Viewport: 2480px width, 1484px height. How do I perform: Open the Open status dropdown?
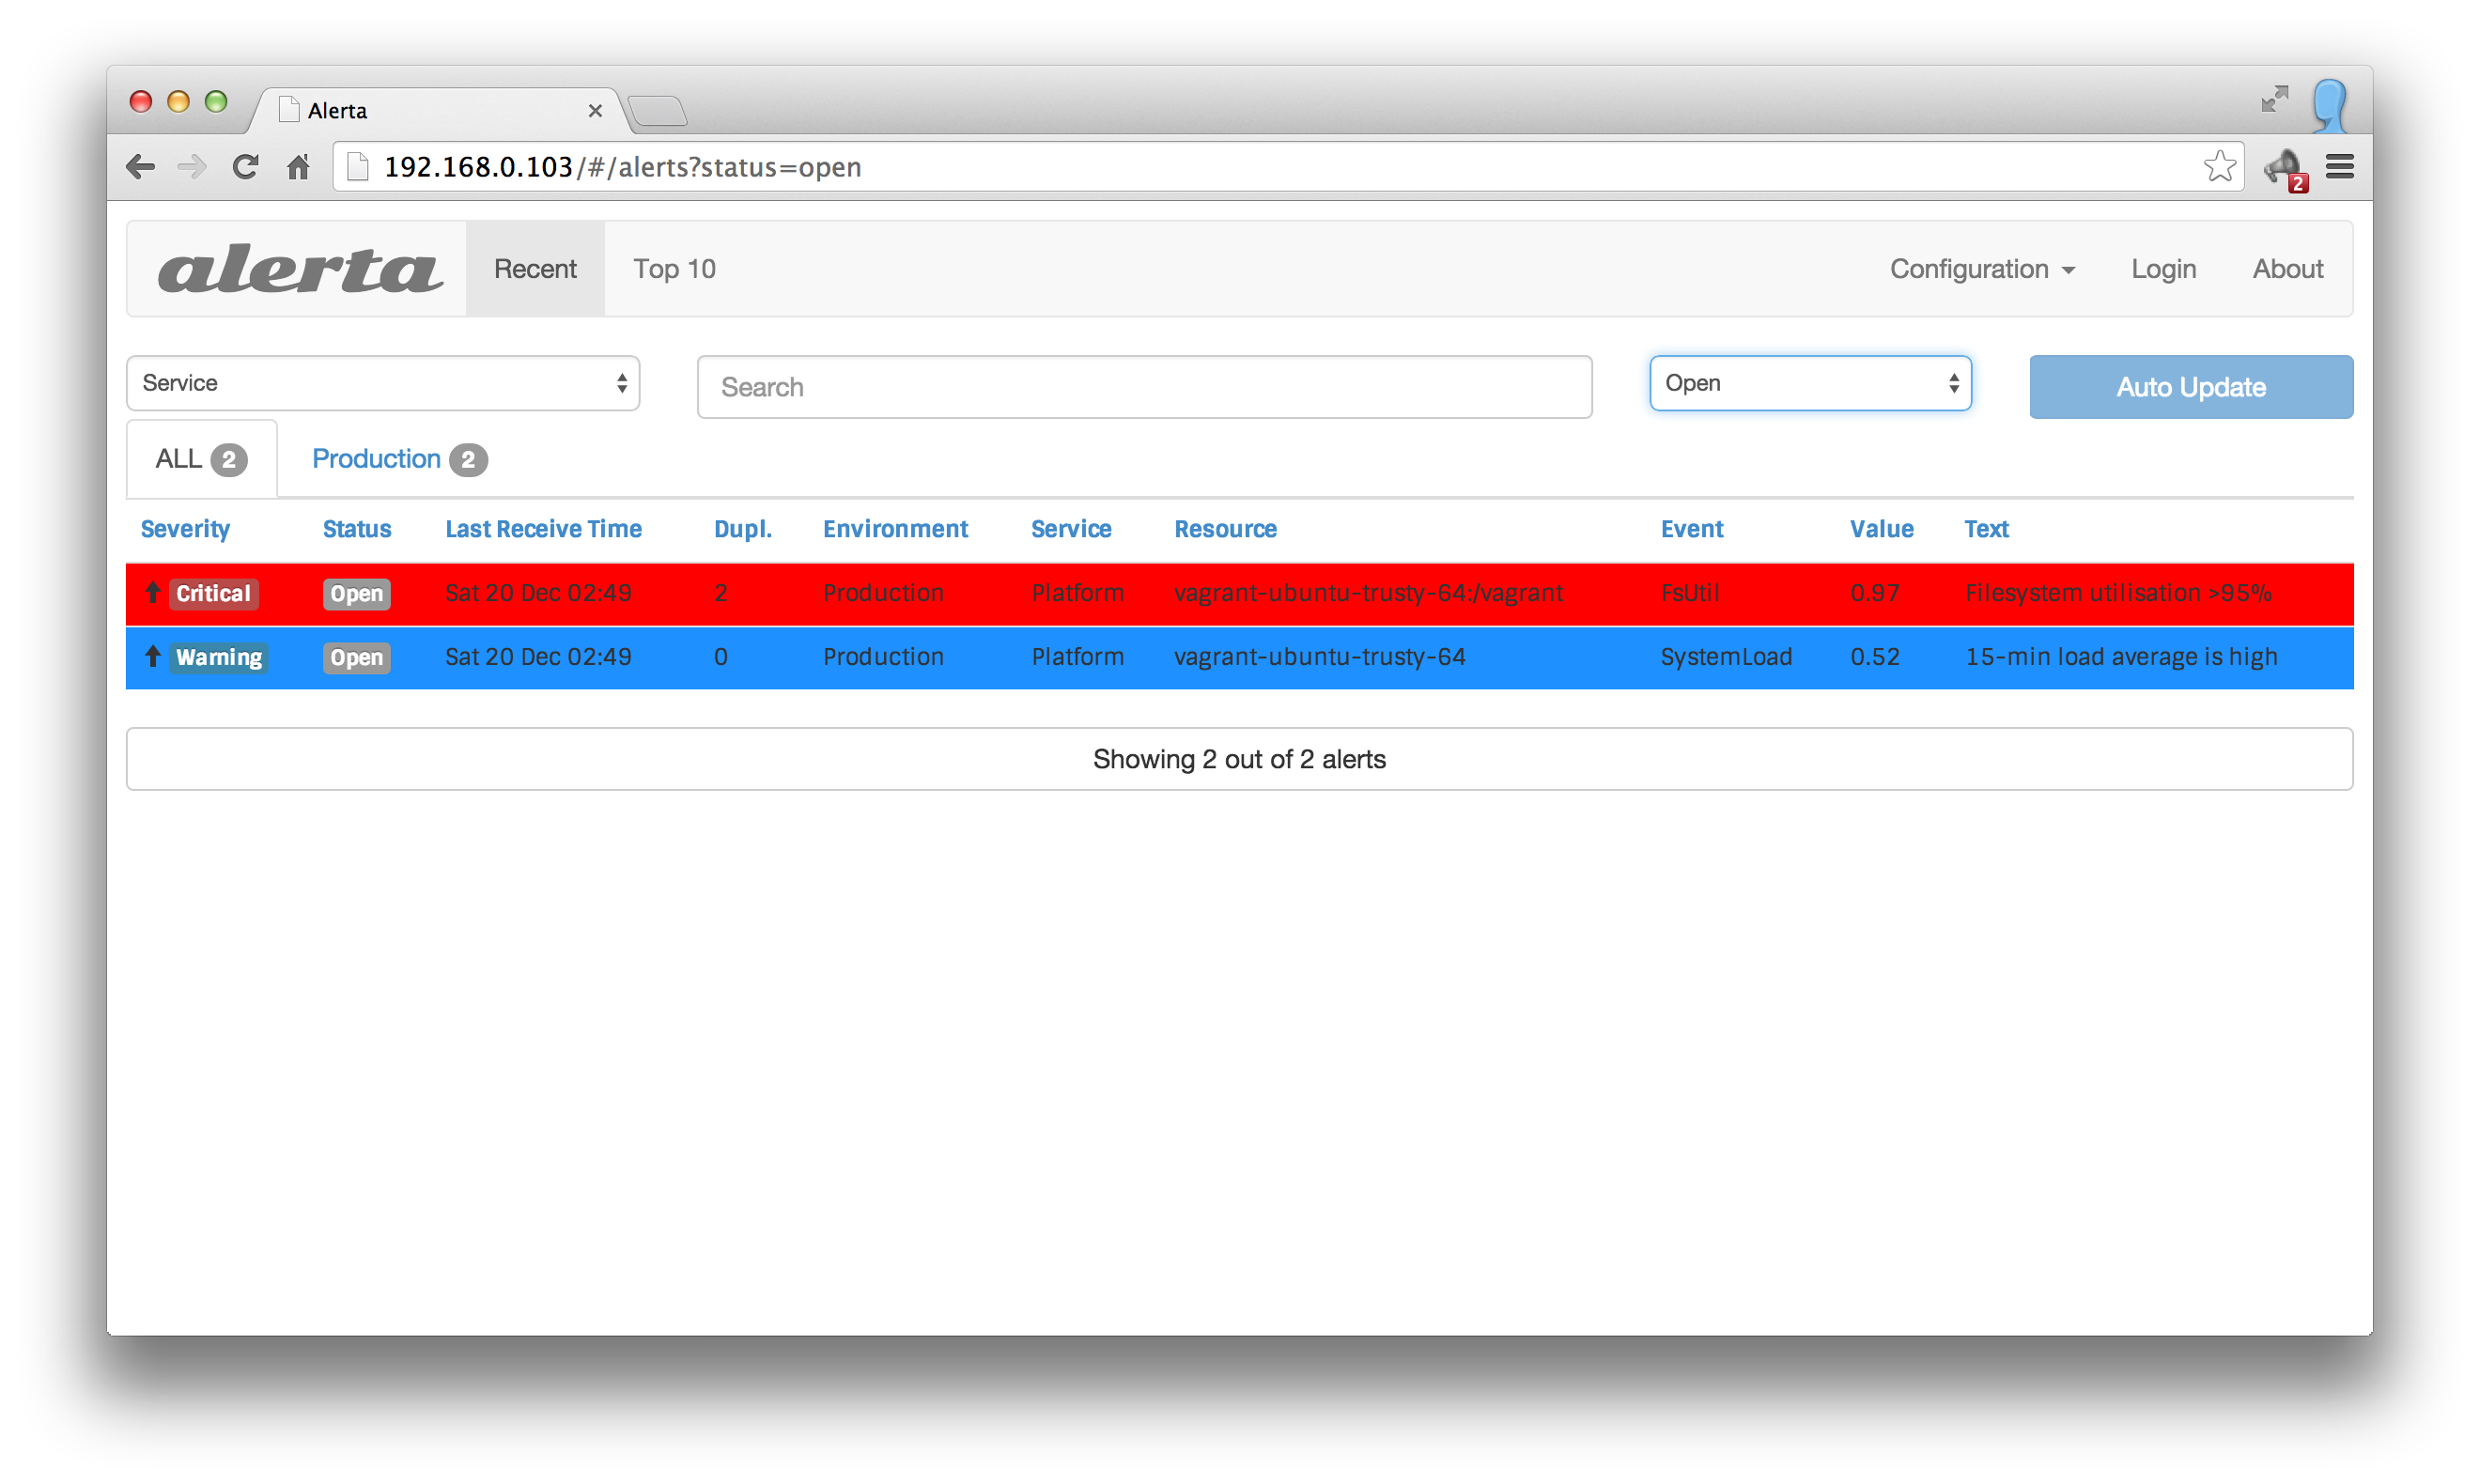click(x=1810, y=383)
